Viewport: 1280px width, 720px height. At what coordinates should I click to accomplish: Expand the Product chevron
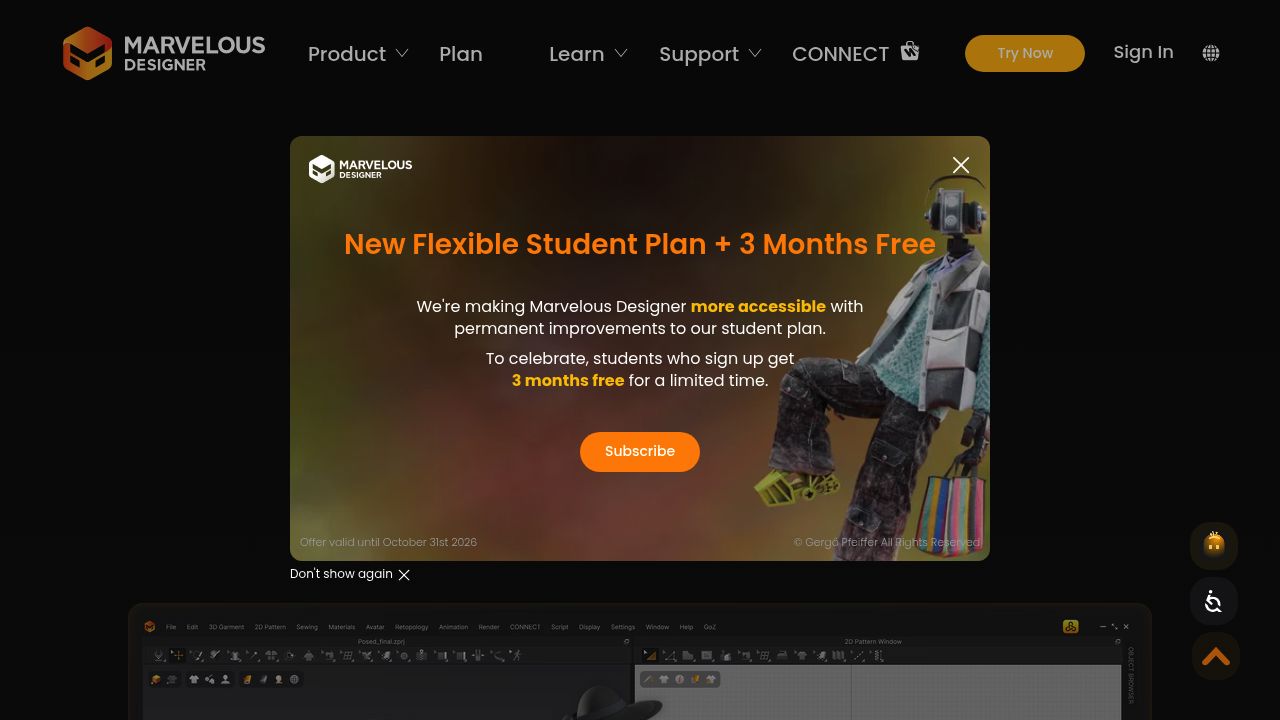pyautogui.click(x=402, y=53)
